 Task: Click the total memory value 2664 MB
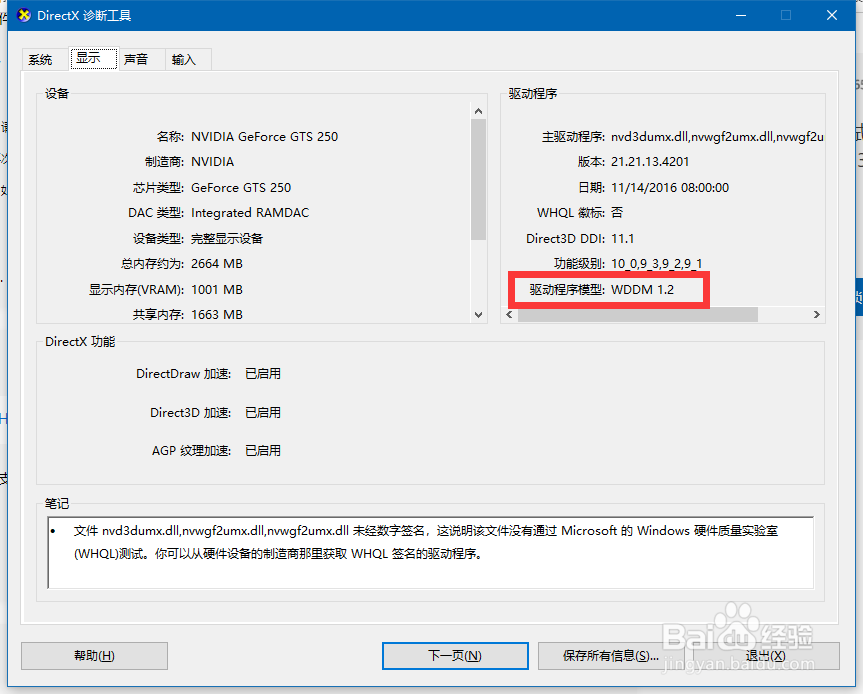pyautogui.click(x=216, y=264)
